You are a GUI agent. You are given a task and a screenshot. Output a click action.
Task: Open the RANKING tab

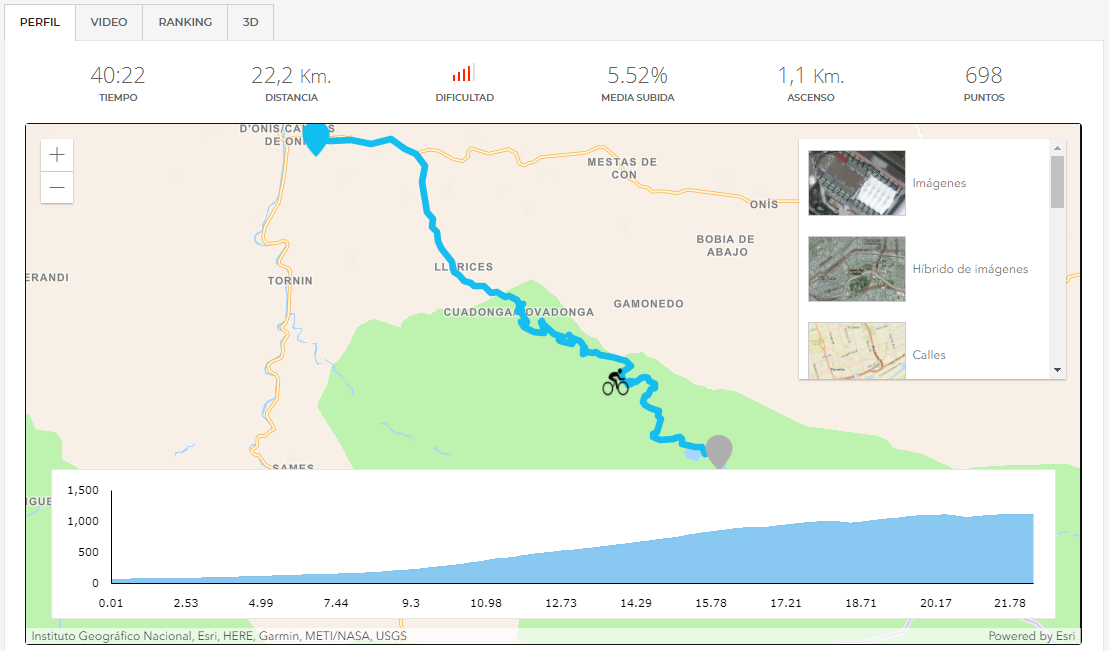click(185, 22)
